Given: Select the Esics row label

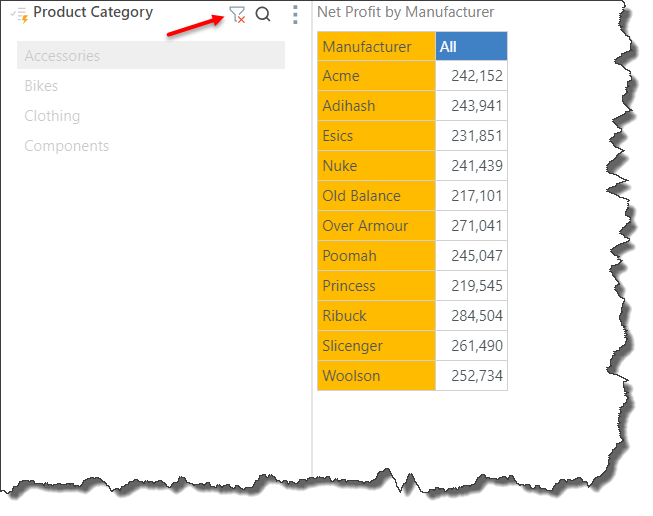Looking at the screenshot, I should tap(376, 136).
